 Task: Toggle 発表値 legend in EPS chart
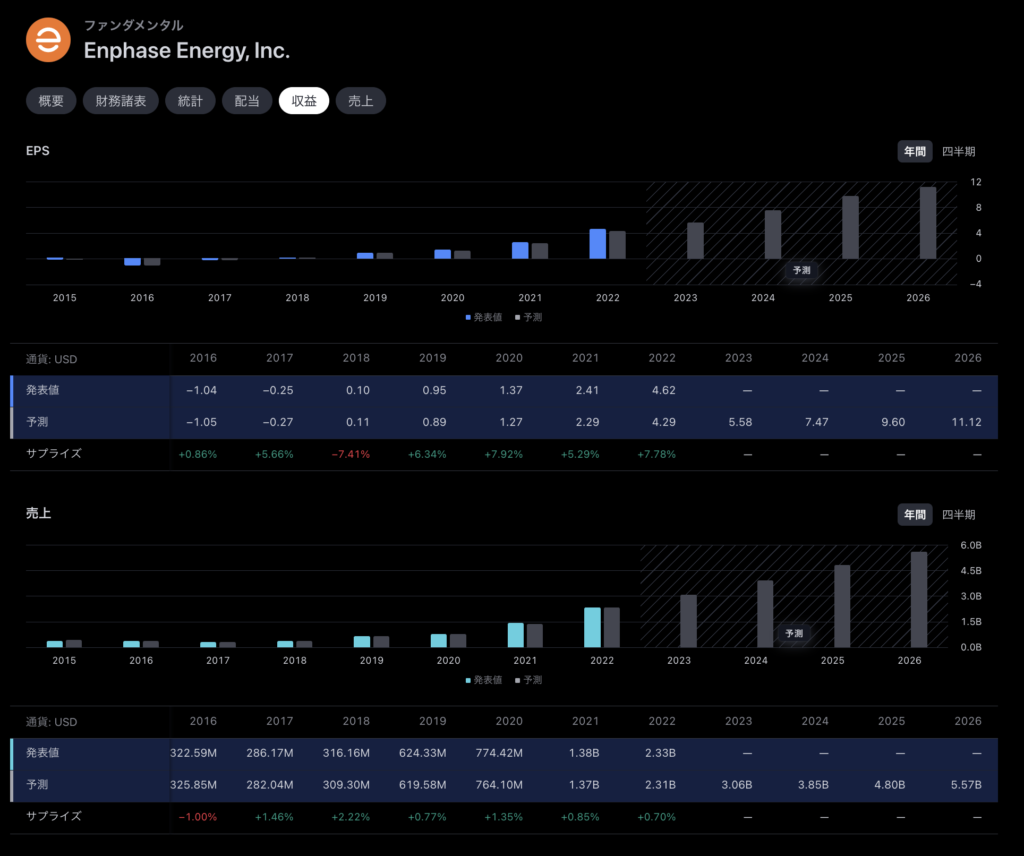point(483,317)
